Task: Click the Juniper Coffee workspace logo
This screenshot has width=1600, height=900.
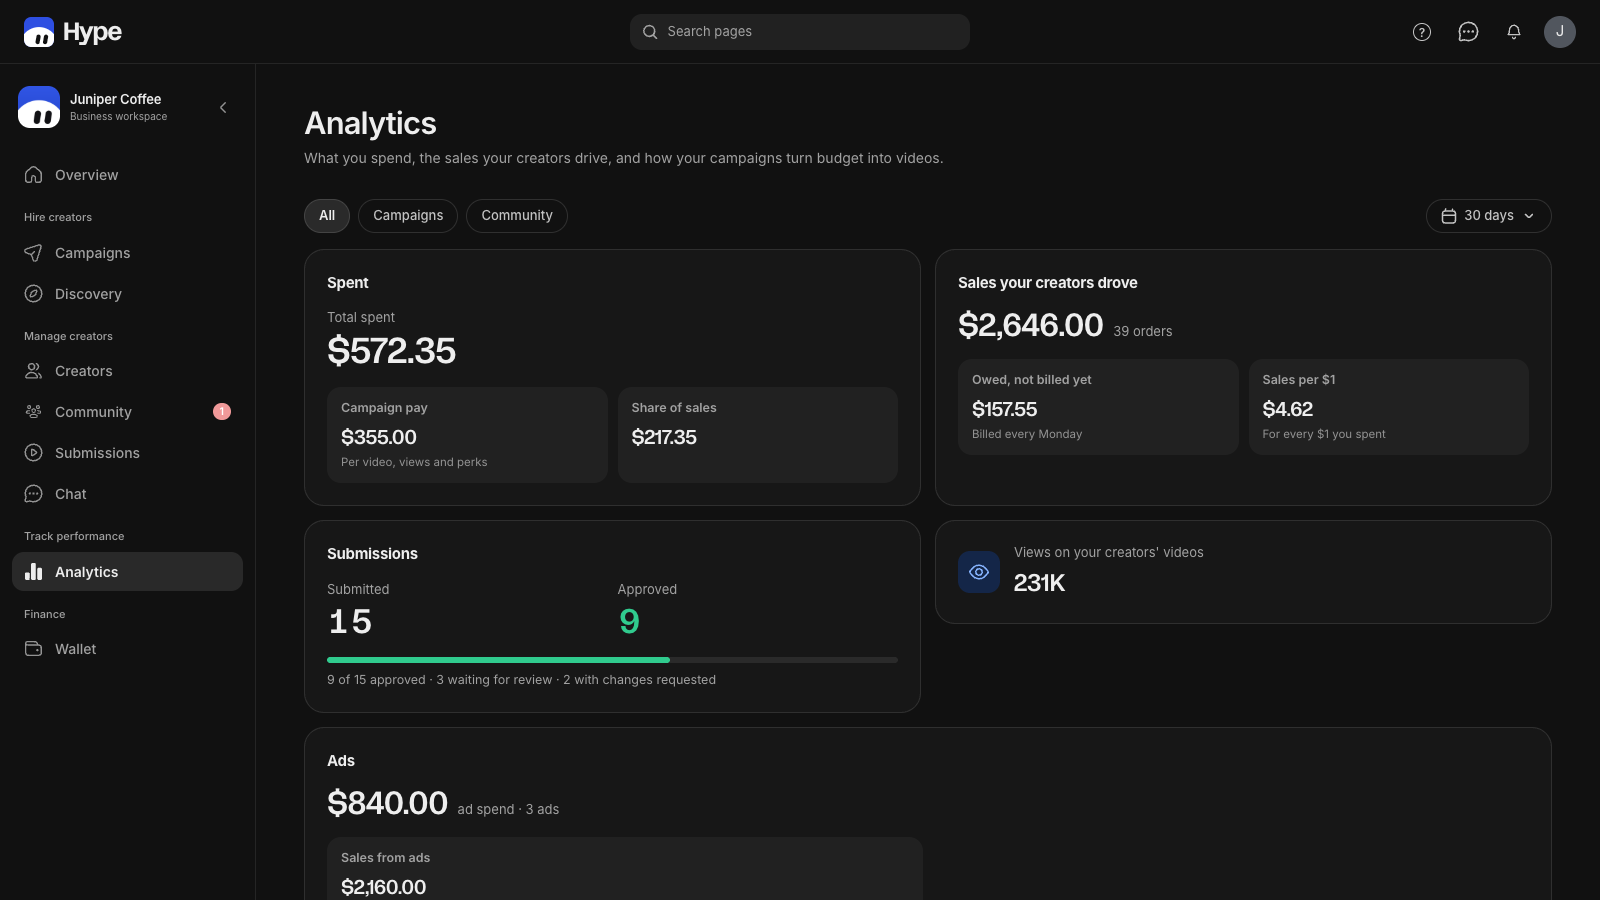Action: pos(39,107)
